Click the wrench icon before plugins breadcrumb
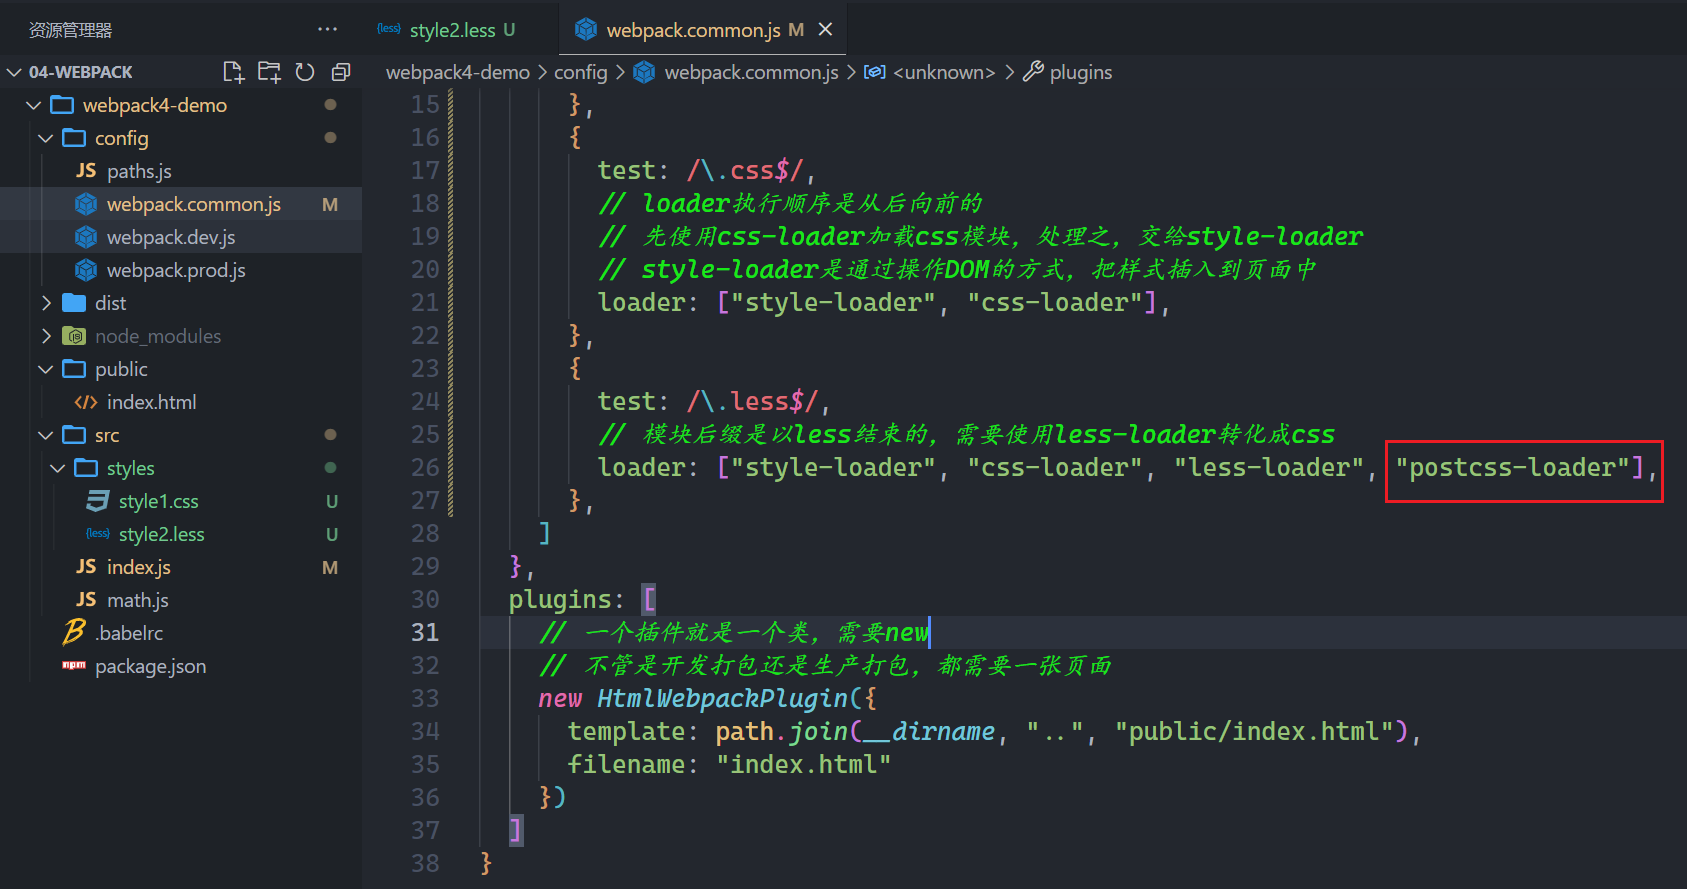This screenshot has width=1687, height=889. pos(1033,72)
